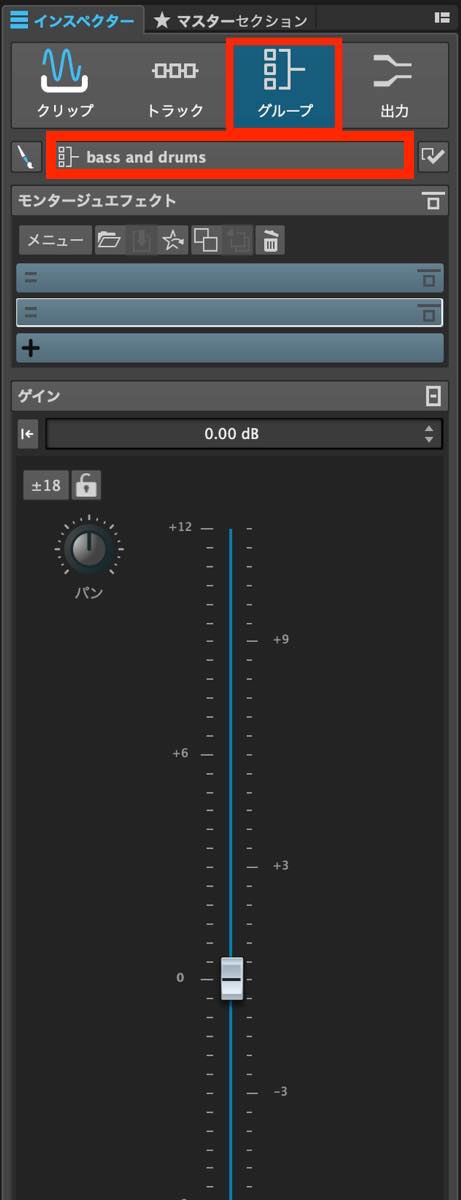Toggle the checkbox next to bass and drums
The width and height of the screenshot is (461, 1200).
pos(432,157)
